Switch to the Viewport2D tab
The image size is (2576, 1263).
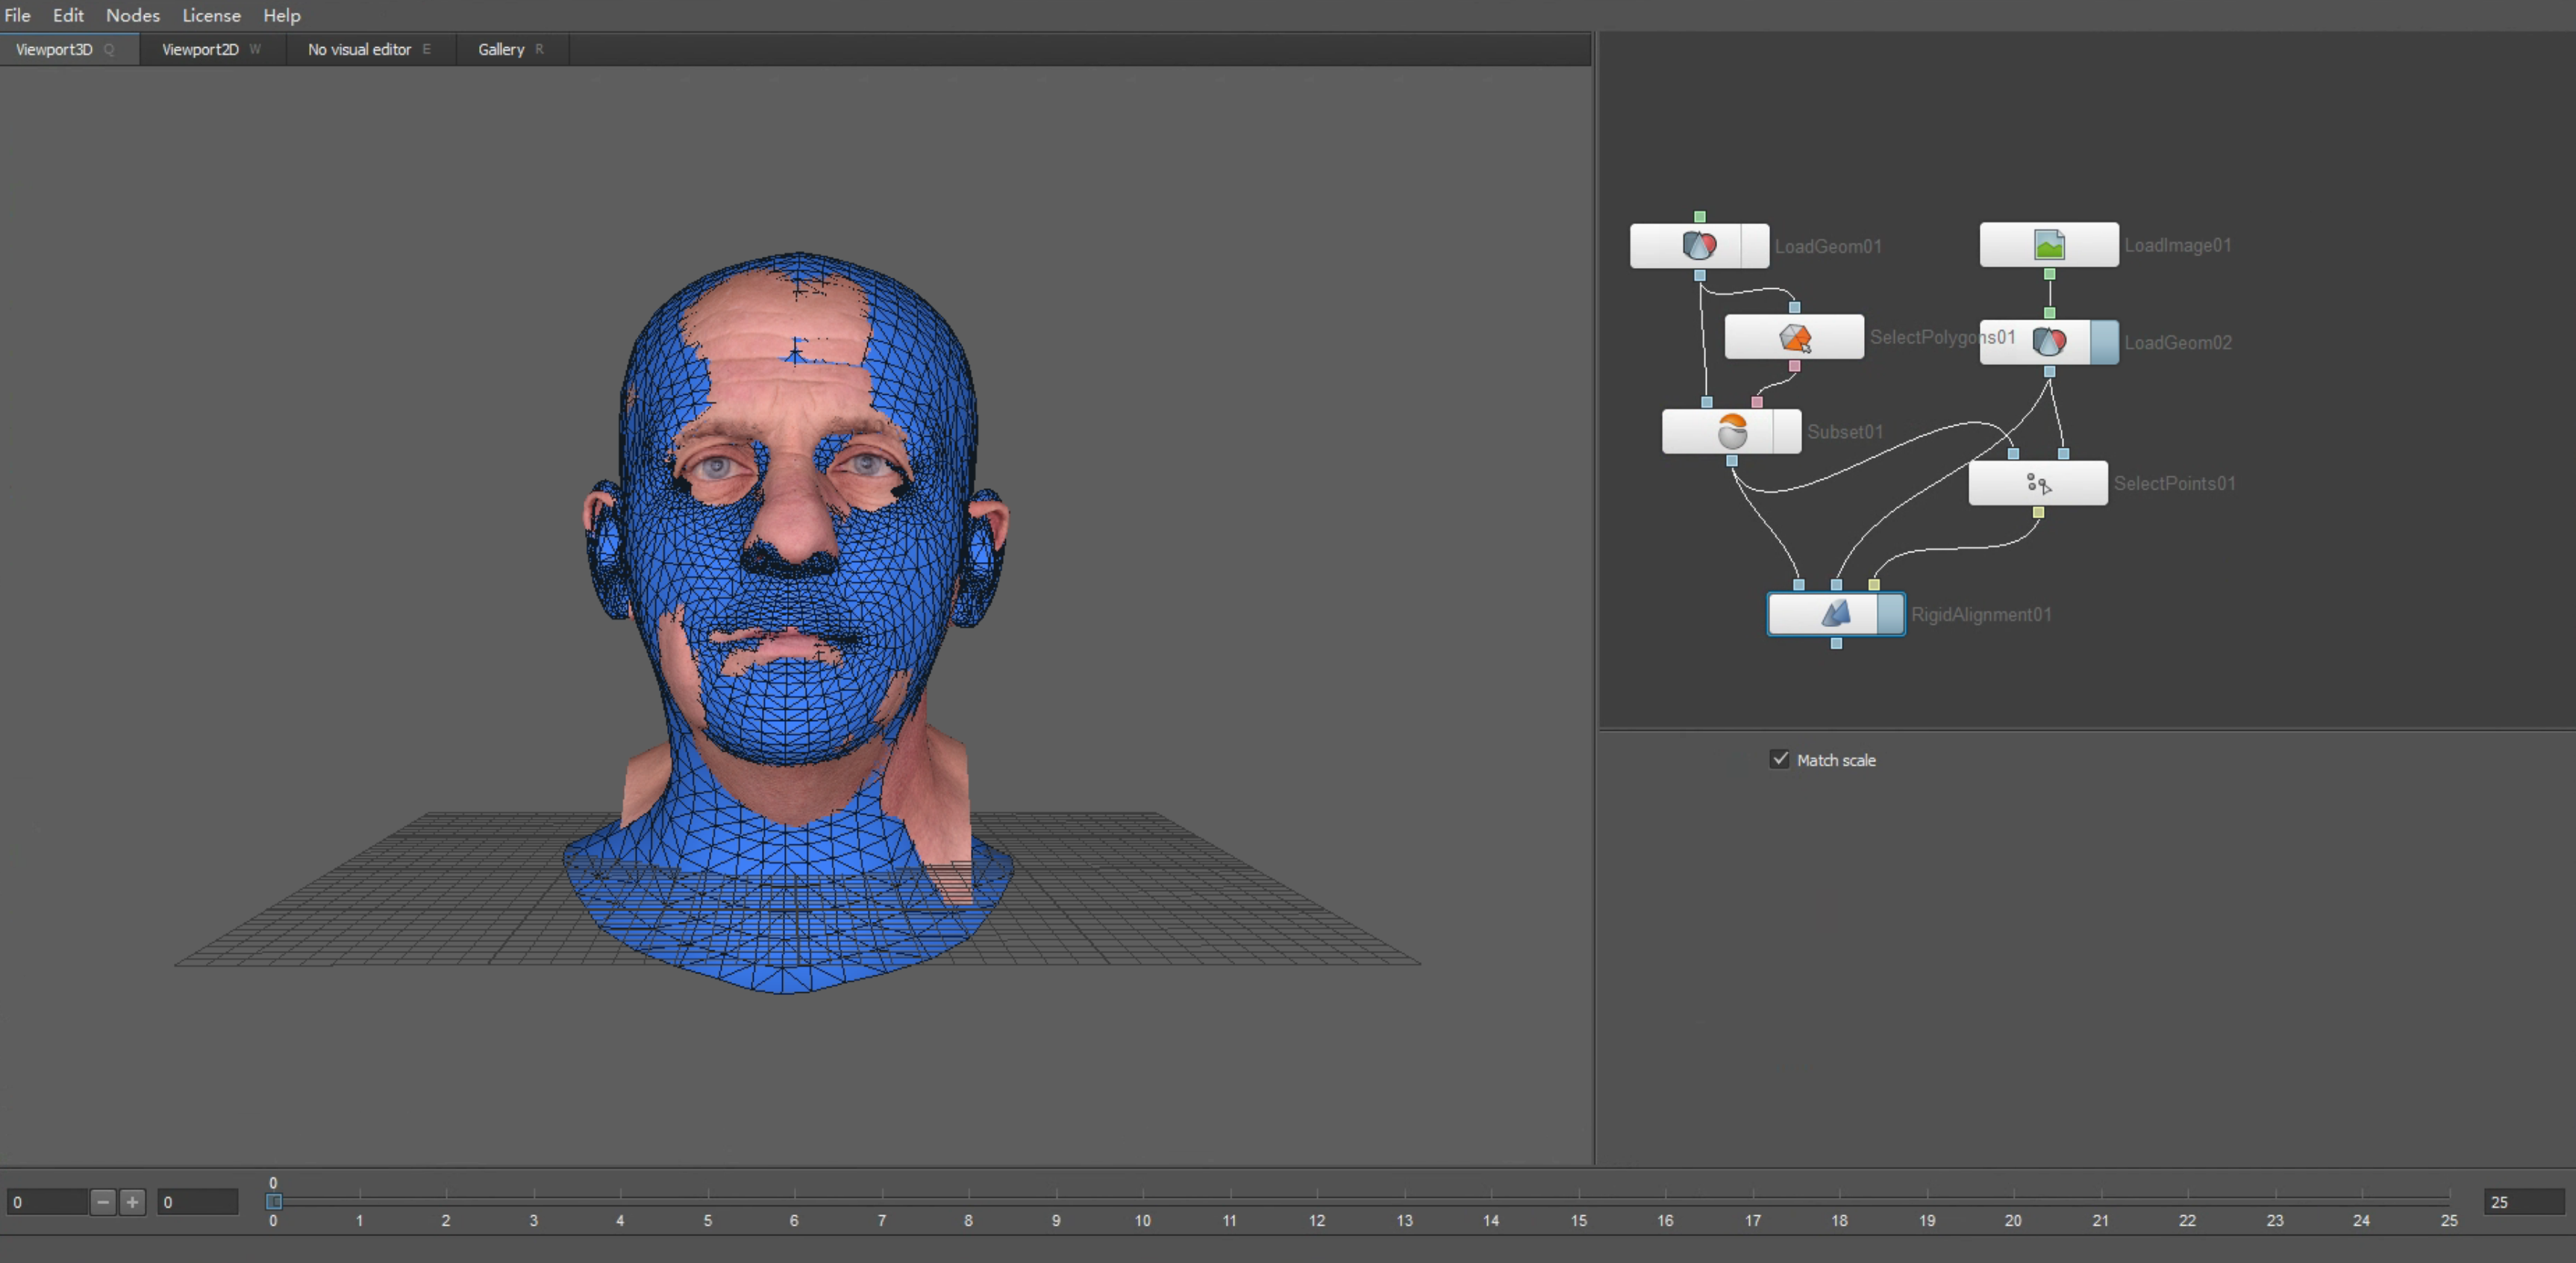pyautogui.click(x=200, y=49)
